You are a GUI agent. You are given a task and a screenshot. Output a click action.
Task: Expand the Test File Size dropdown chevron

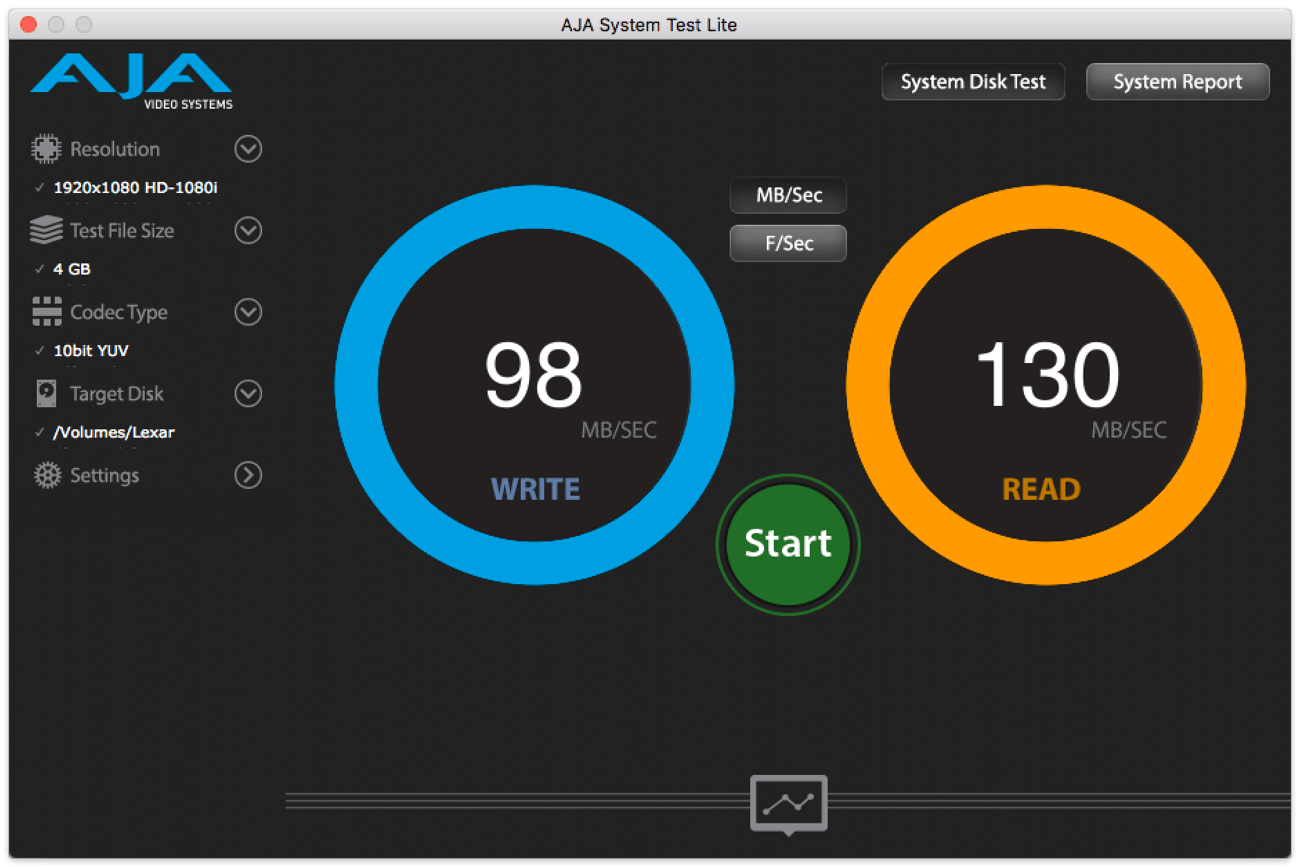point(248,231)
